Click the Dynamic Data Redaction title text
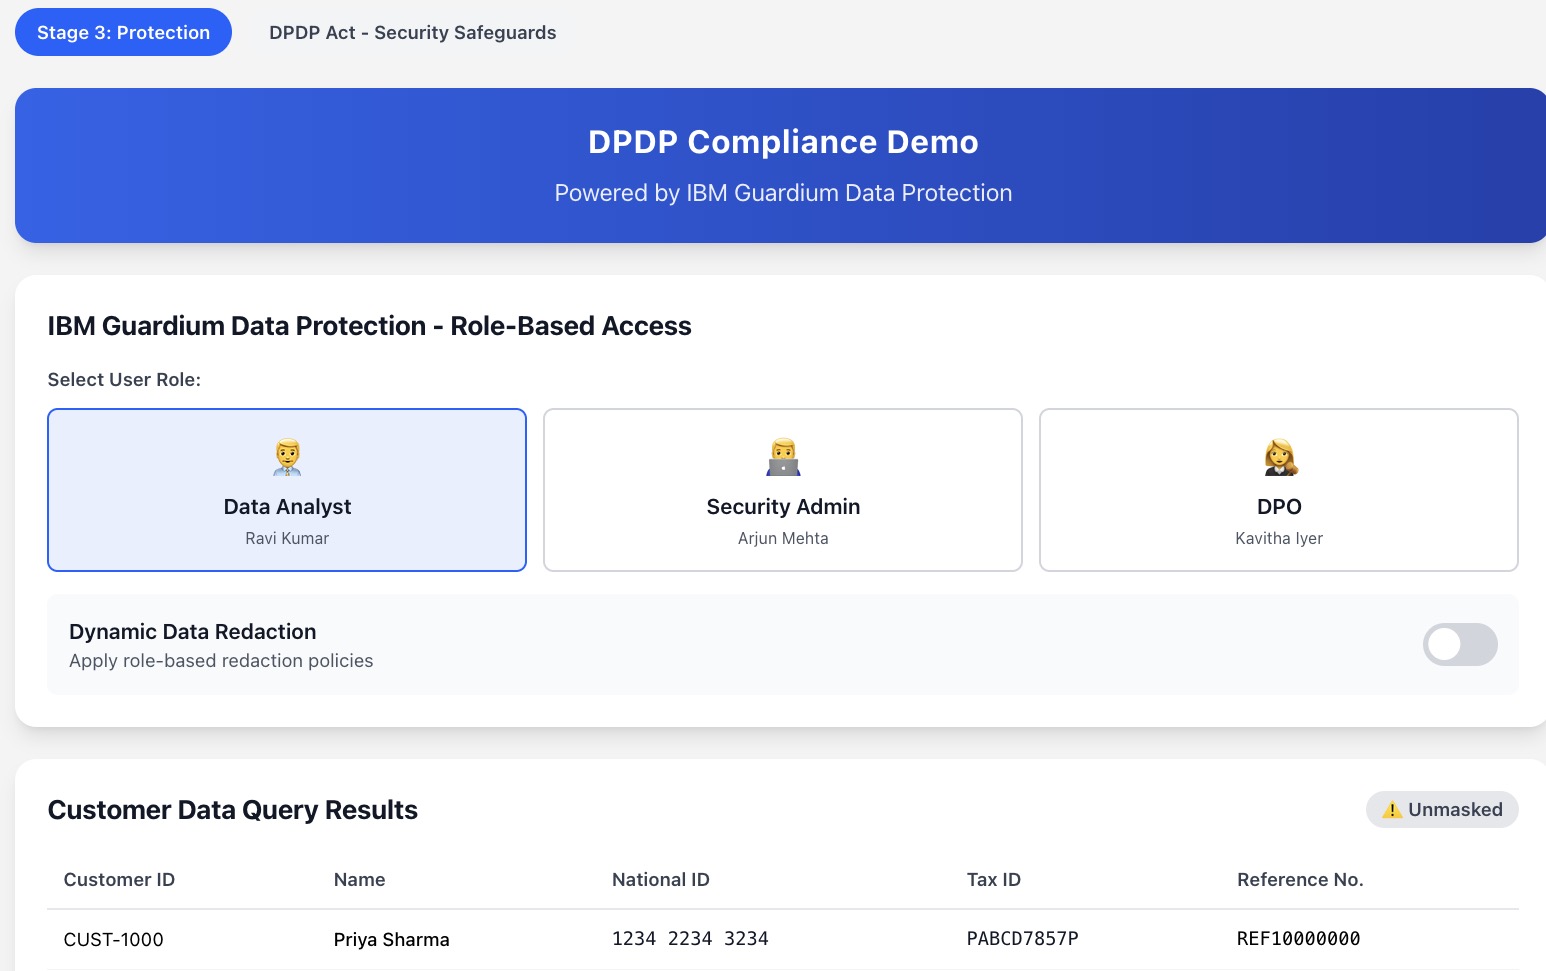 [x=192, y=632]
